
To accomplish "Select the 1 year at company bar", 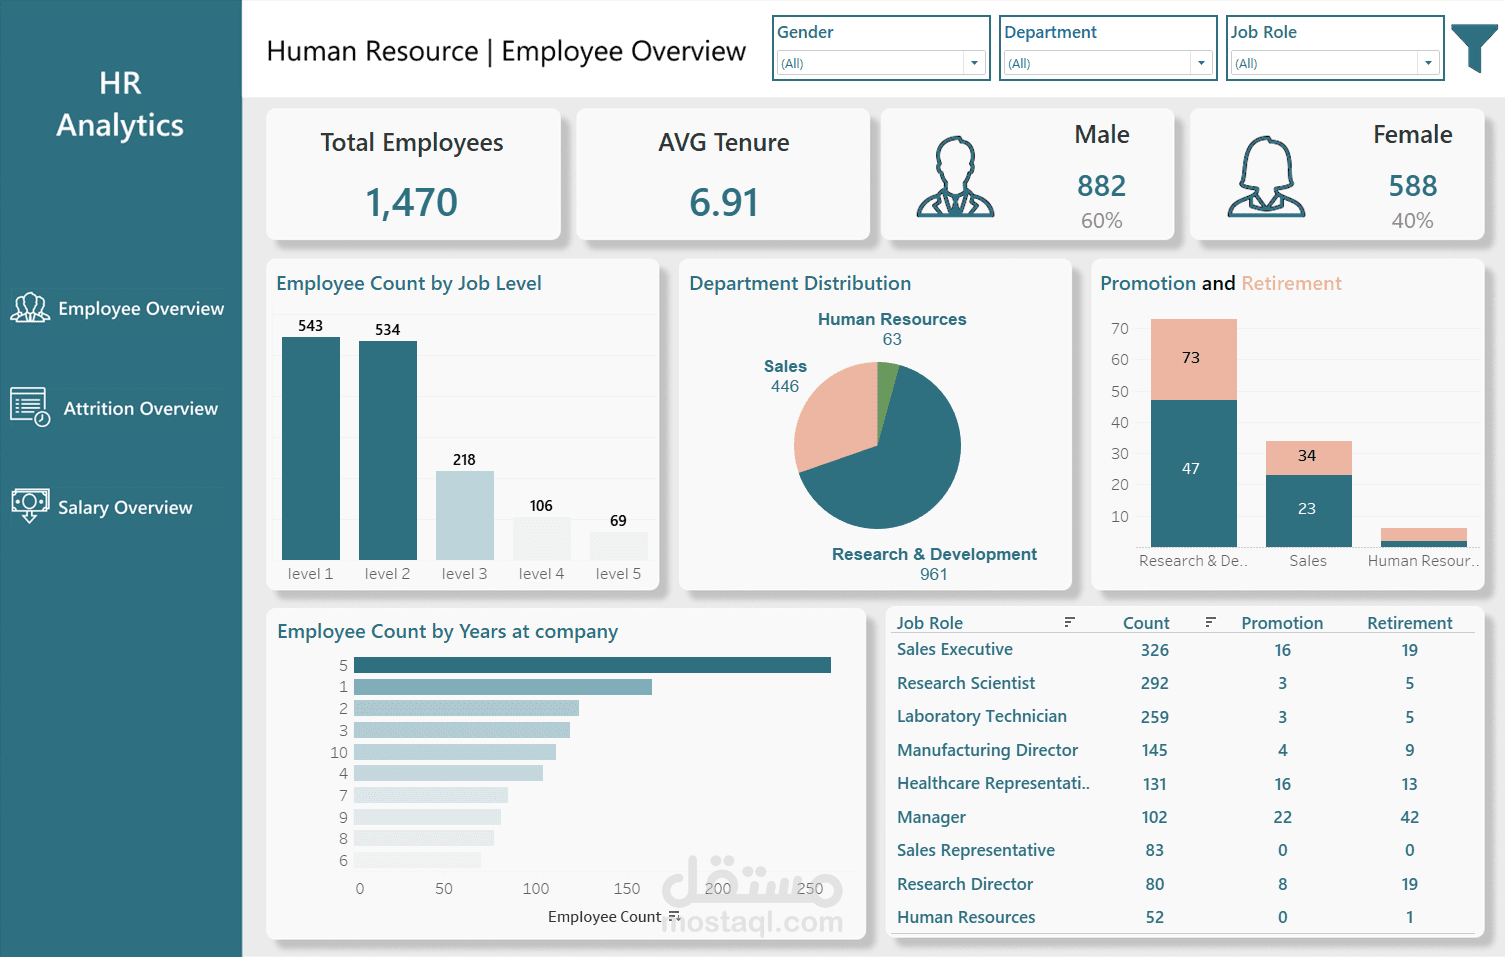I will click(x=503, y=687).
